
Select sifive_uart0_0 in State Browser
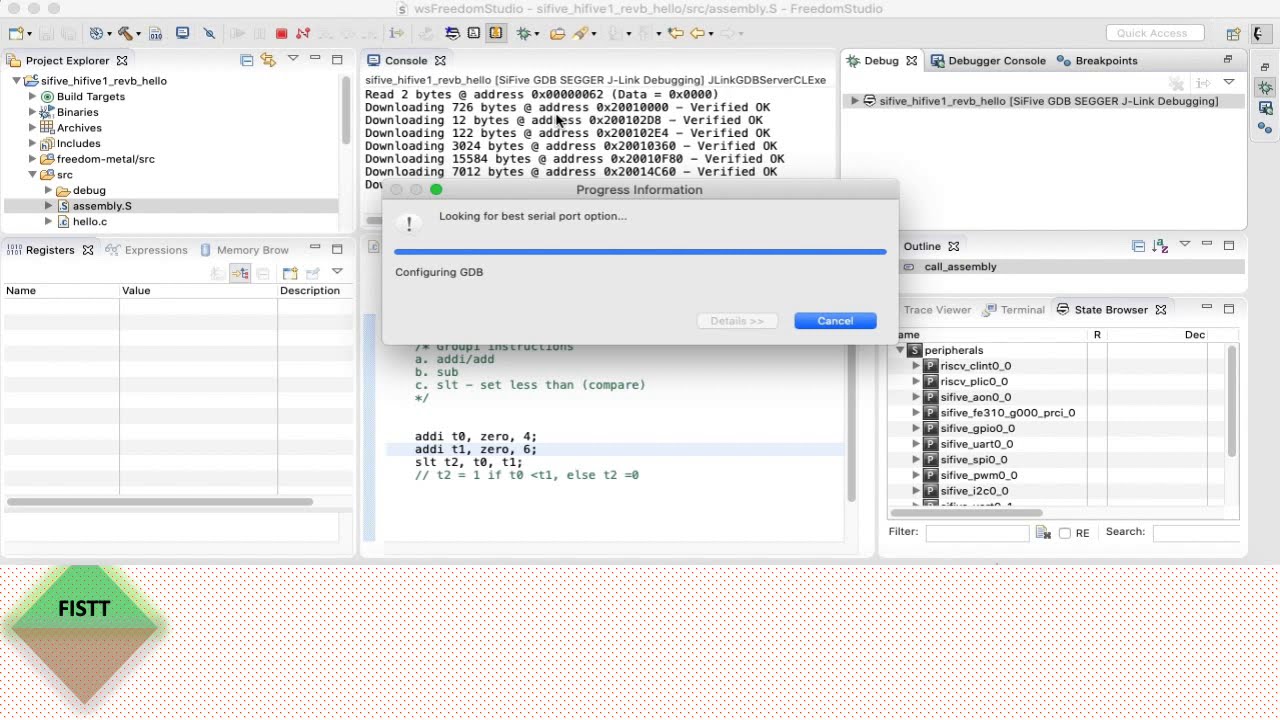click(976, 444)
